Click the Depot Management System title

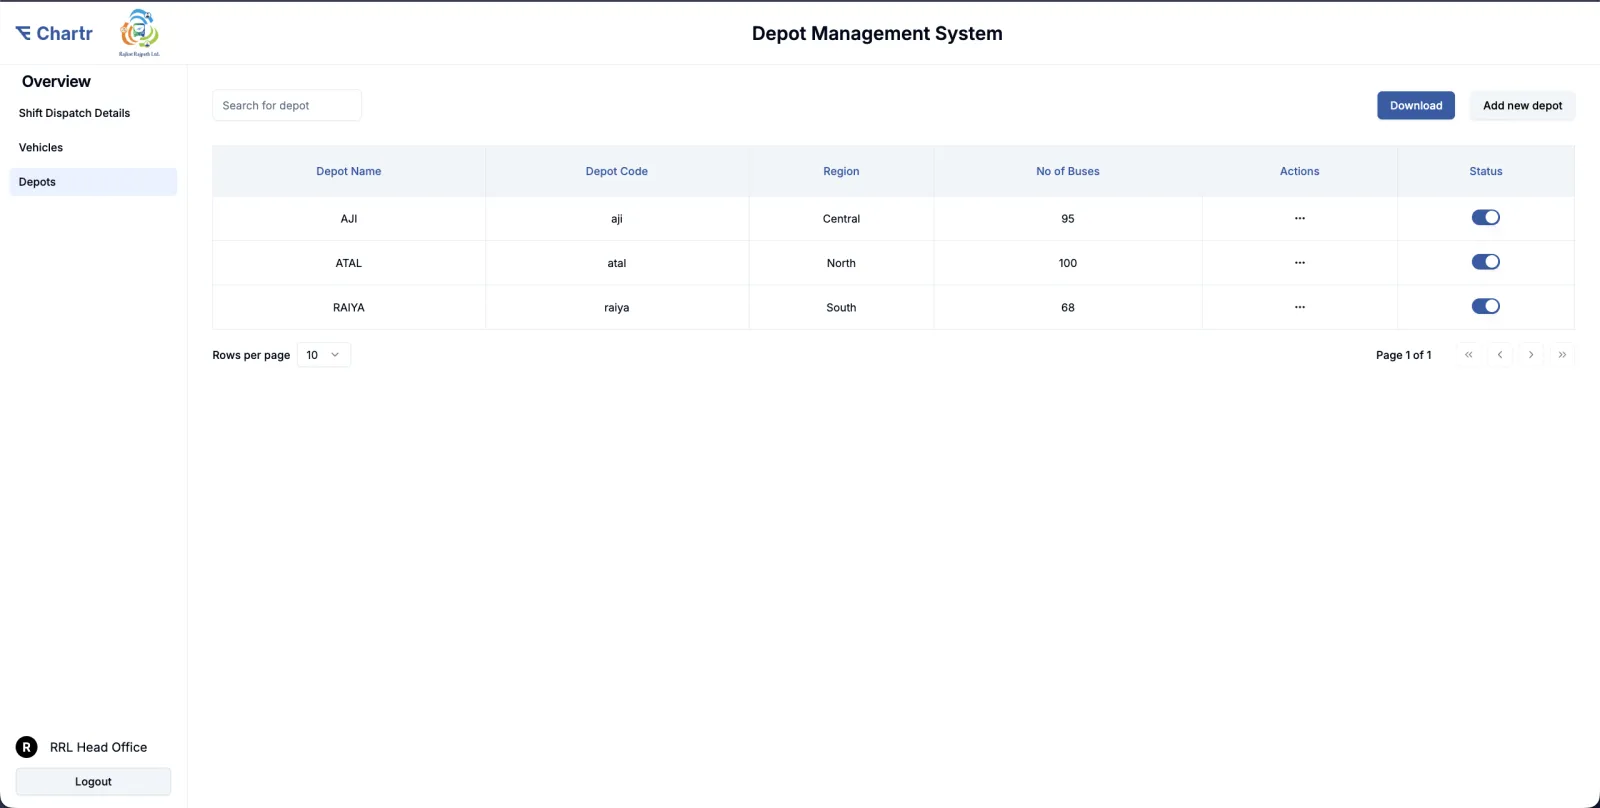tap(877, 33)
